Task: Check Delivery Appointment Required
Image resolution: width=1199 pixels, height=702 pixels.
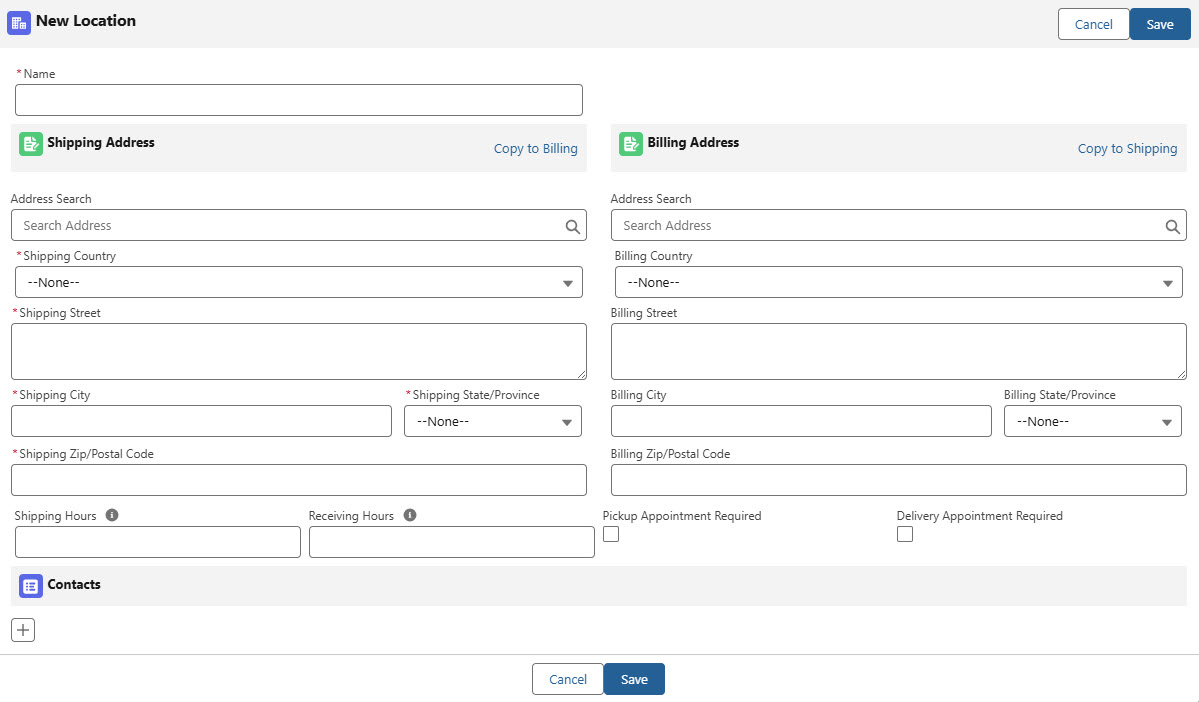Action: tap(905, 534)
